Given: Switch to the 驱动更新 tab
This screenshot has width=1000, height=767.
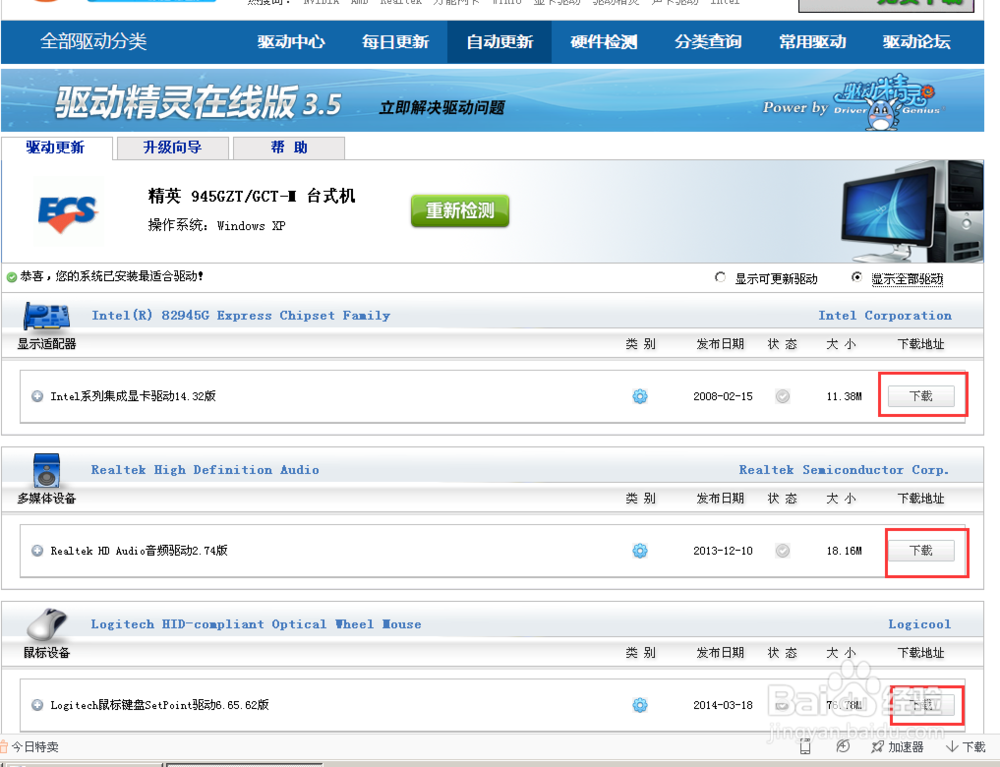Looking at the screenshot, I should click(56, 148).
